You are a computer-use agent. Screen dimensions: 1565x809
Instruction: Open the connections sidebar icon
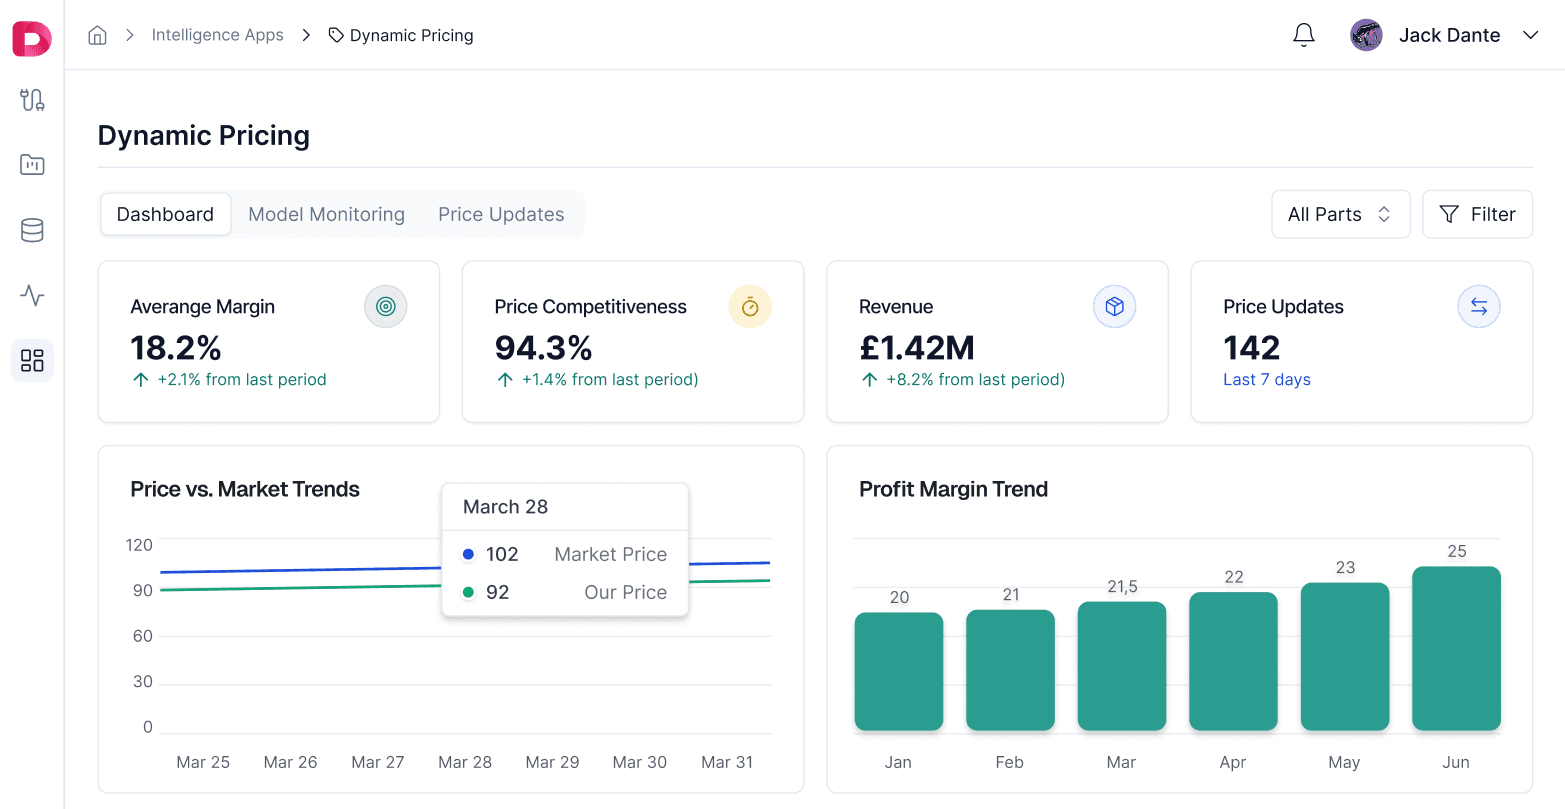(x=32, y=100)
